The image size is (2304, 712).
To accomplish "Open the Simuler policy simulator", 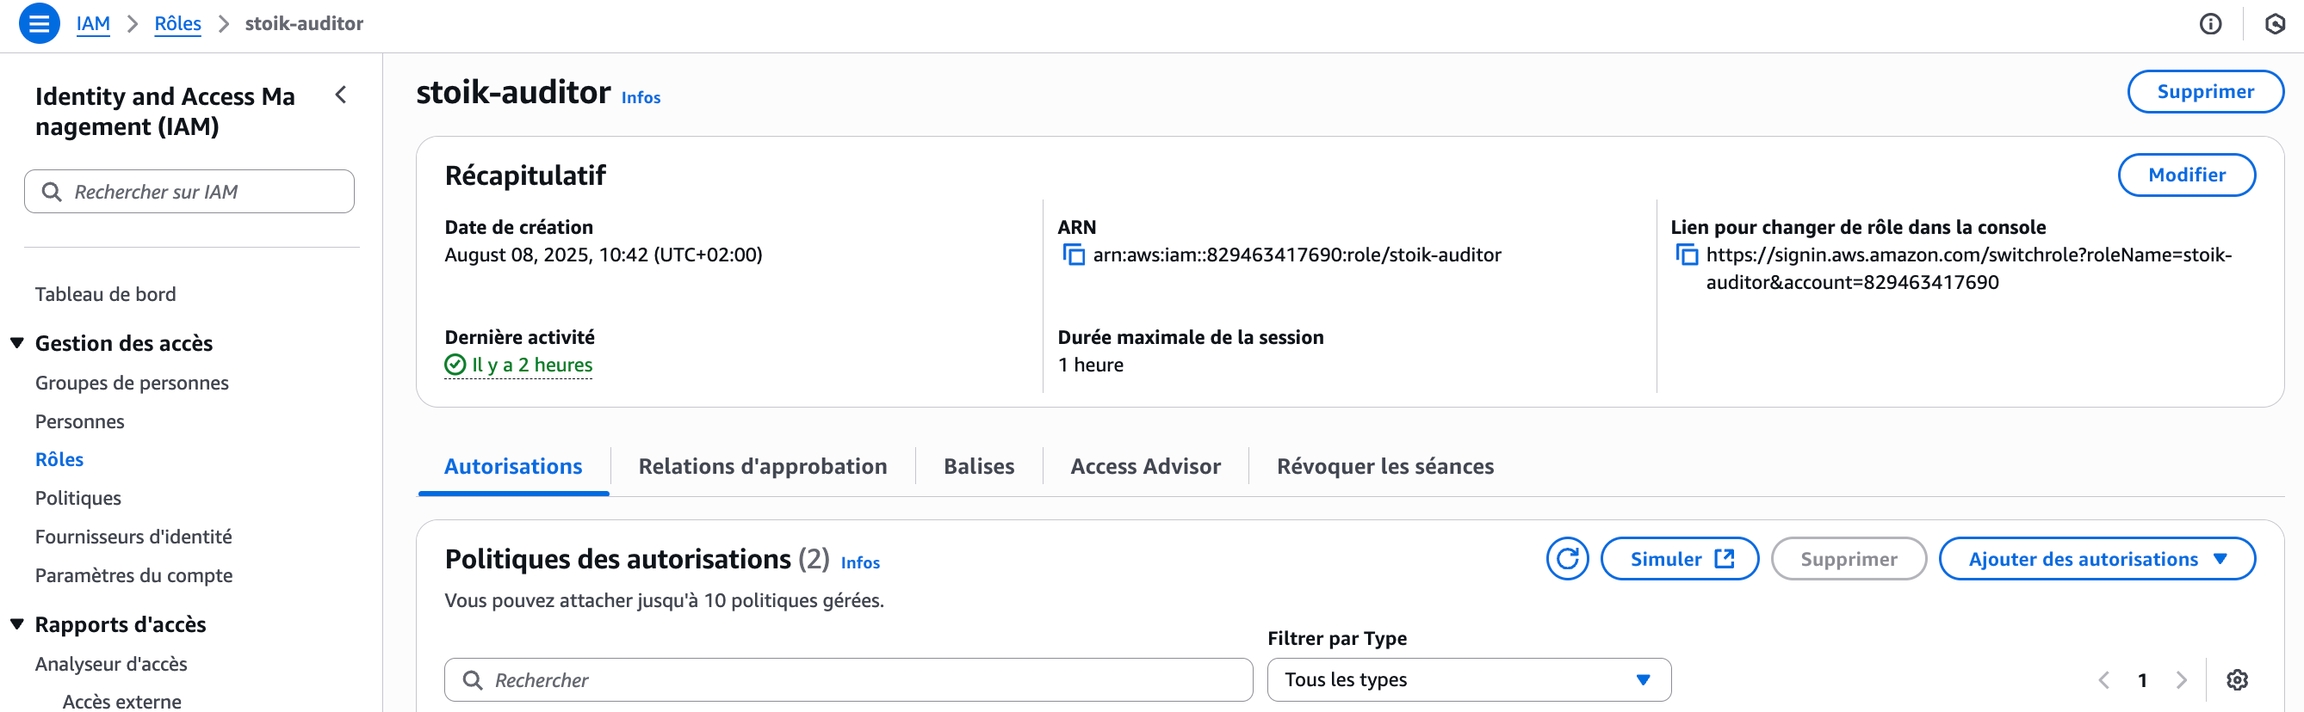I will 1679,559.
